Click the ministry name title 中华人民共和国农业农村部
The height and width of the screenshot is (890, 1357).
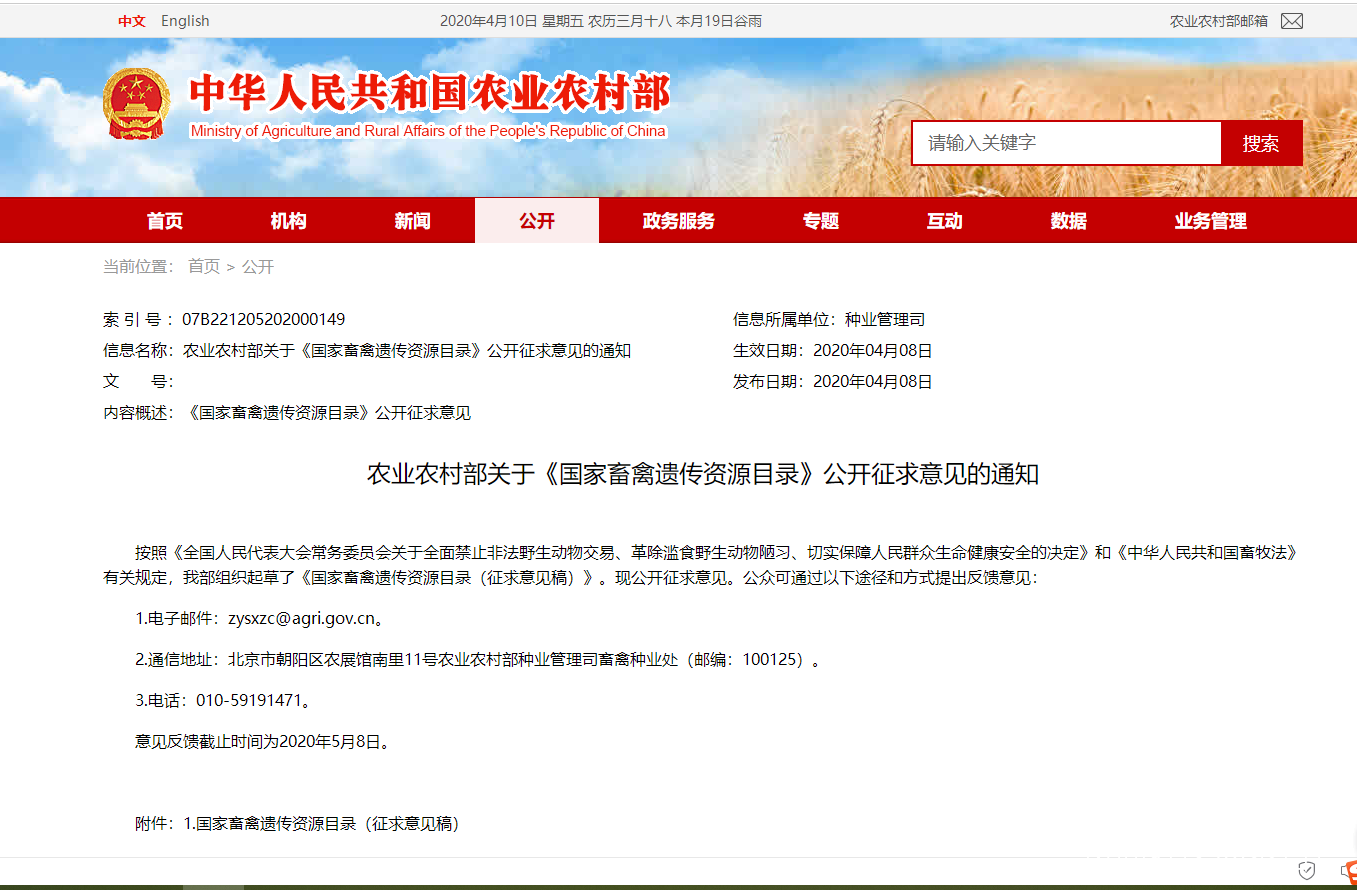(x=430, y=94)
